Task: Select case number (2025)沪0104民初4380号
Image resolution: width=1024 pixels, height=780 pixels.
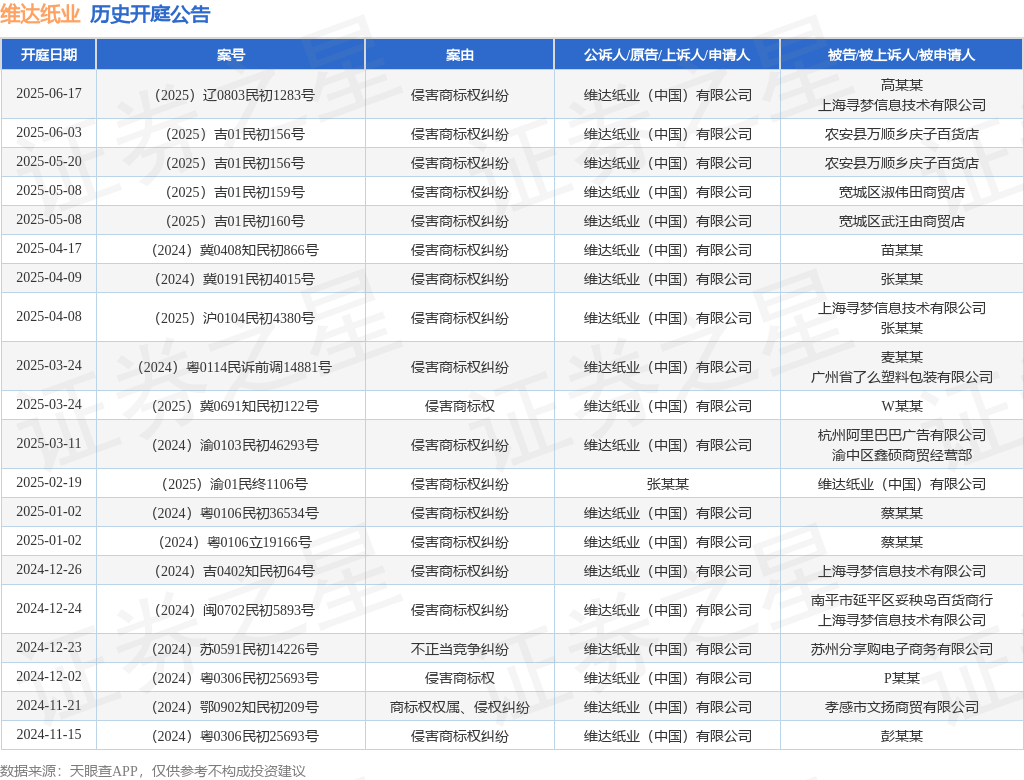Action: 234,318
